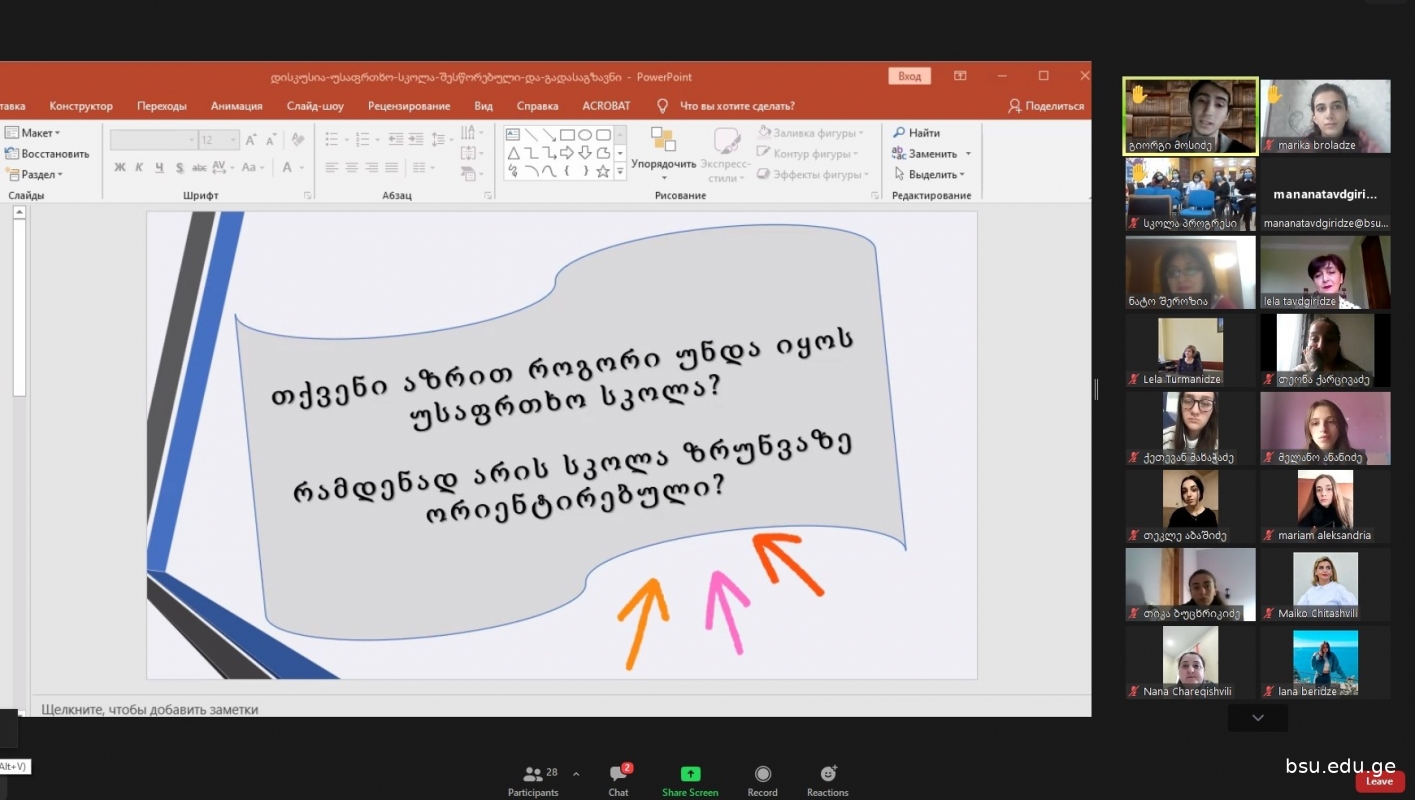Viewport: 1415px width, 800px height.
Task: Open the Слайд-шоу ribbon tab
Action: point(315,106)
